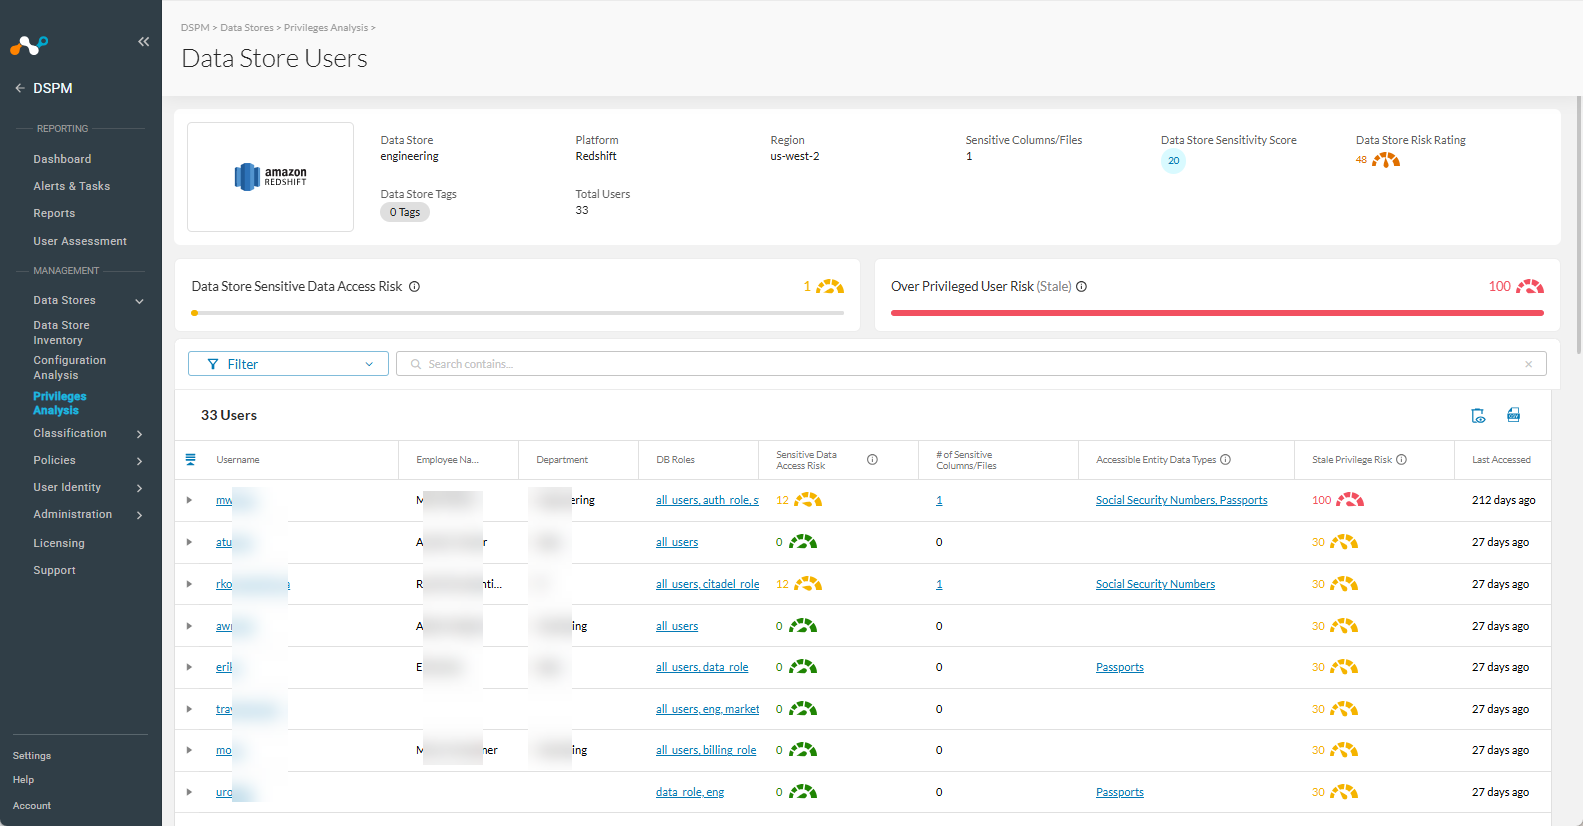Export users list to CSV icon
This screenshot has width=1583, height=826.
click(x=1514, y=415)
